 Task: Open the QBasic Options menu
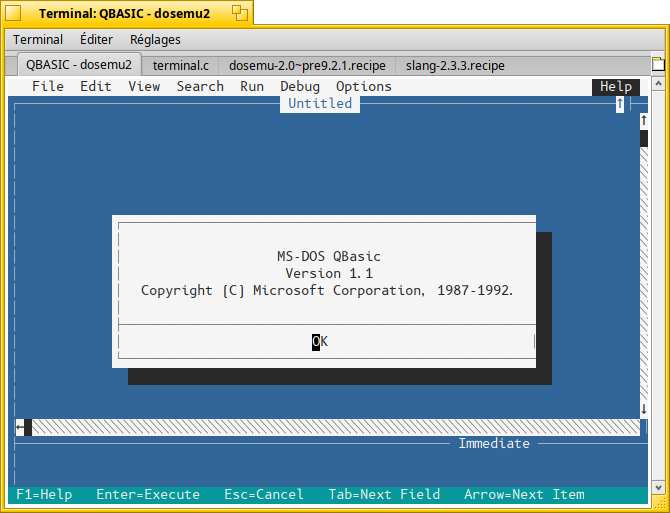click(x=364, y=87)
